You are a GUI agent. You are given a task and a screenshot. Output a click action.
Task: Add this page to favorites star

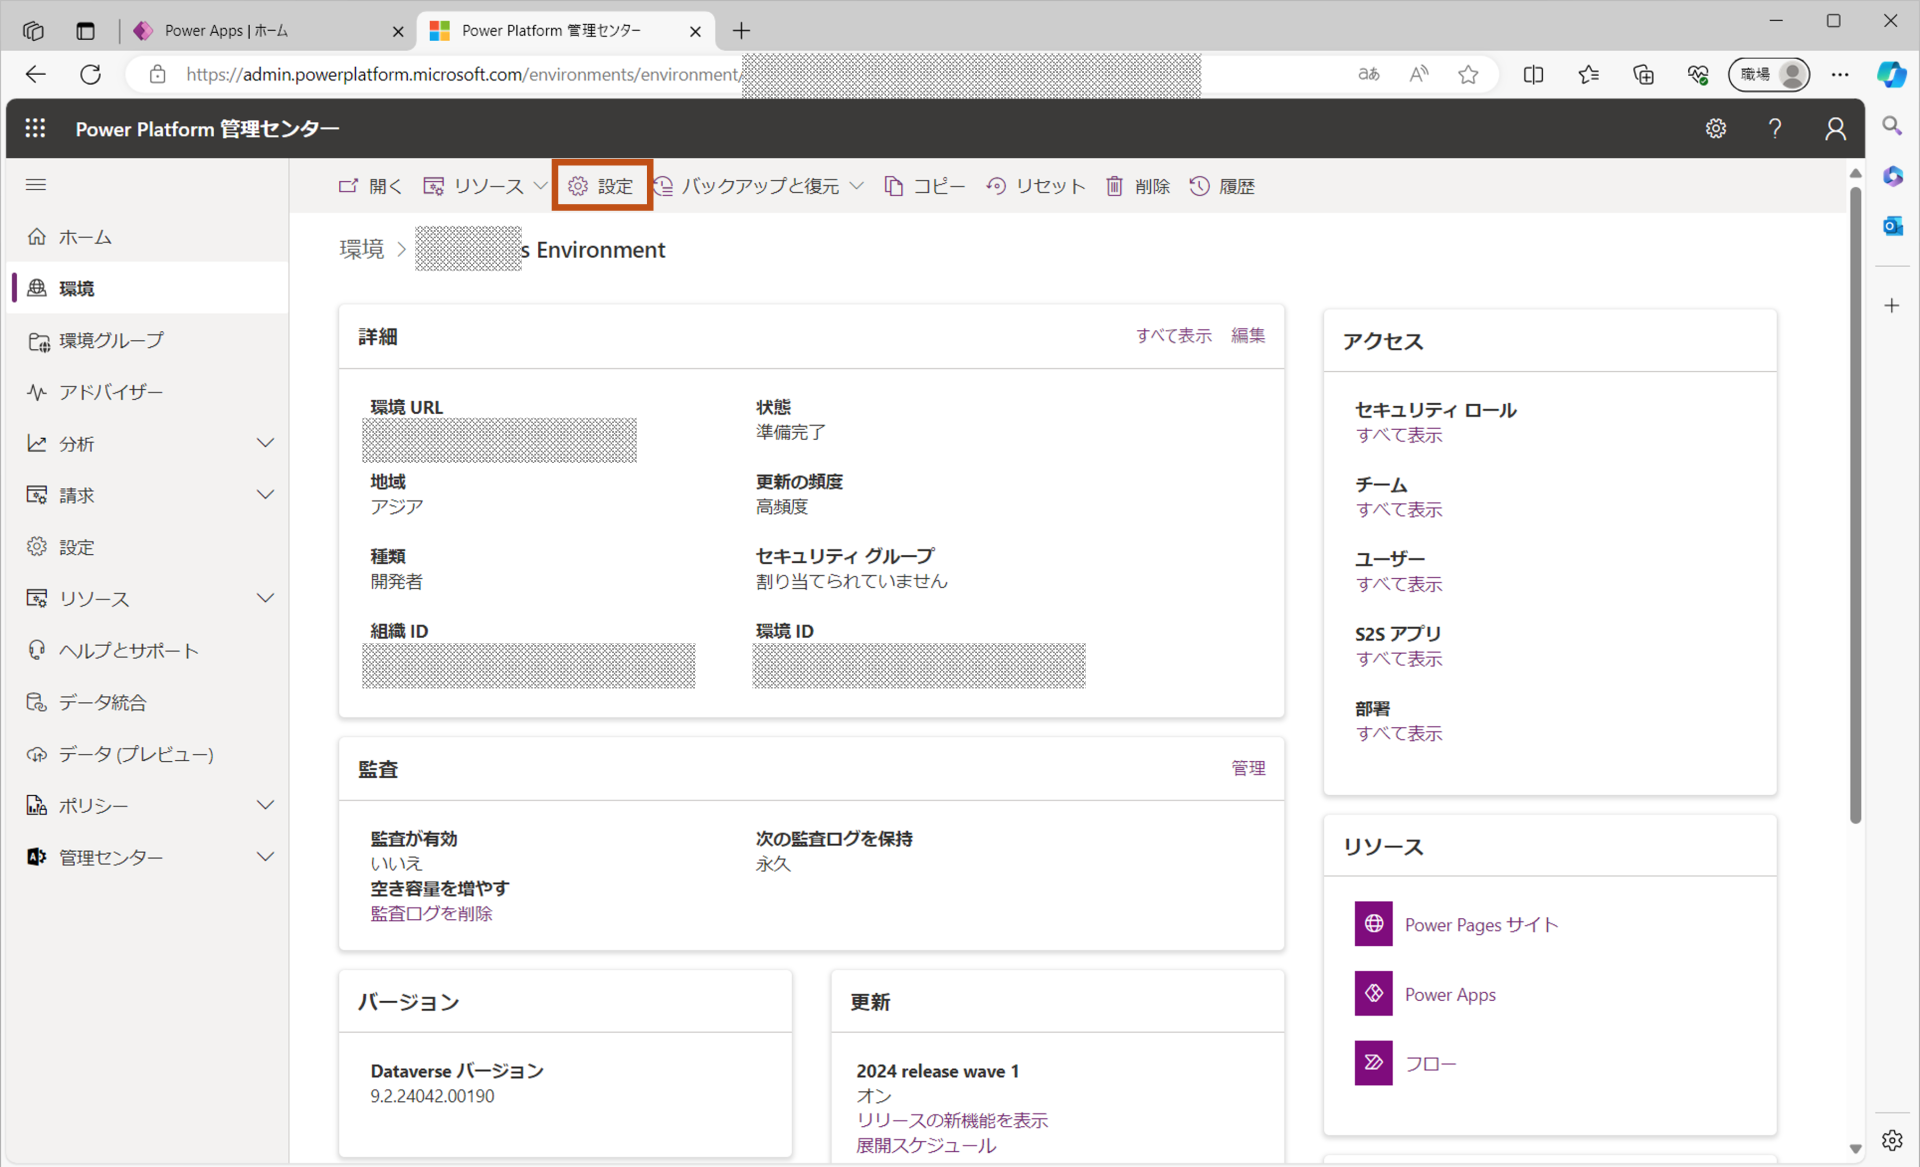tap(1468, 74)
